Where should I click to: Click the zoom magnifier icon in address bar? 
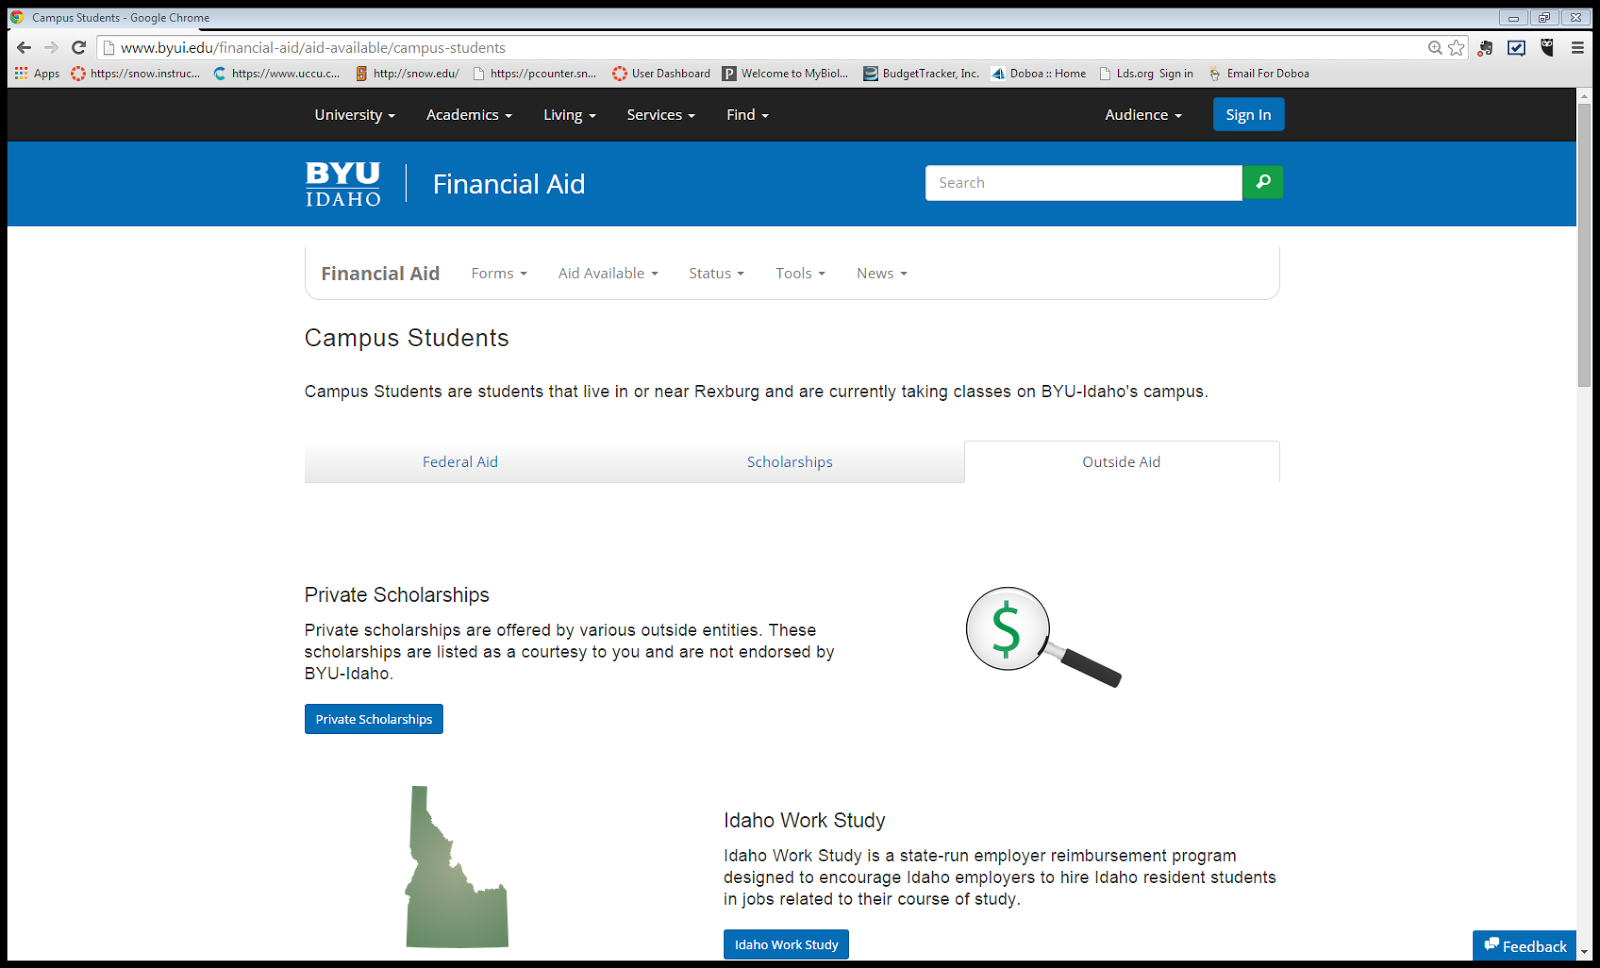tap(1435, 48)
